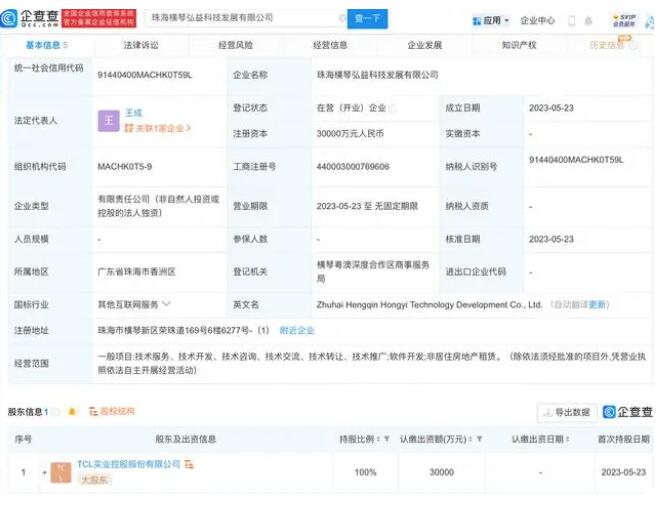Viewport: 666px width, 507px height.
Task: Click the SVIP membership badge icon
Action: click(623, 20)
